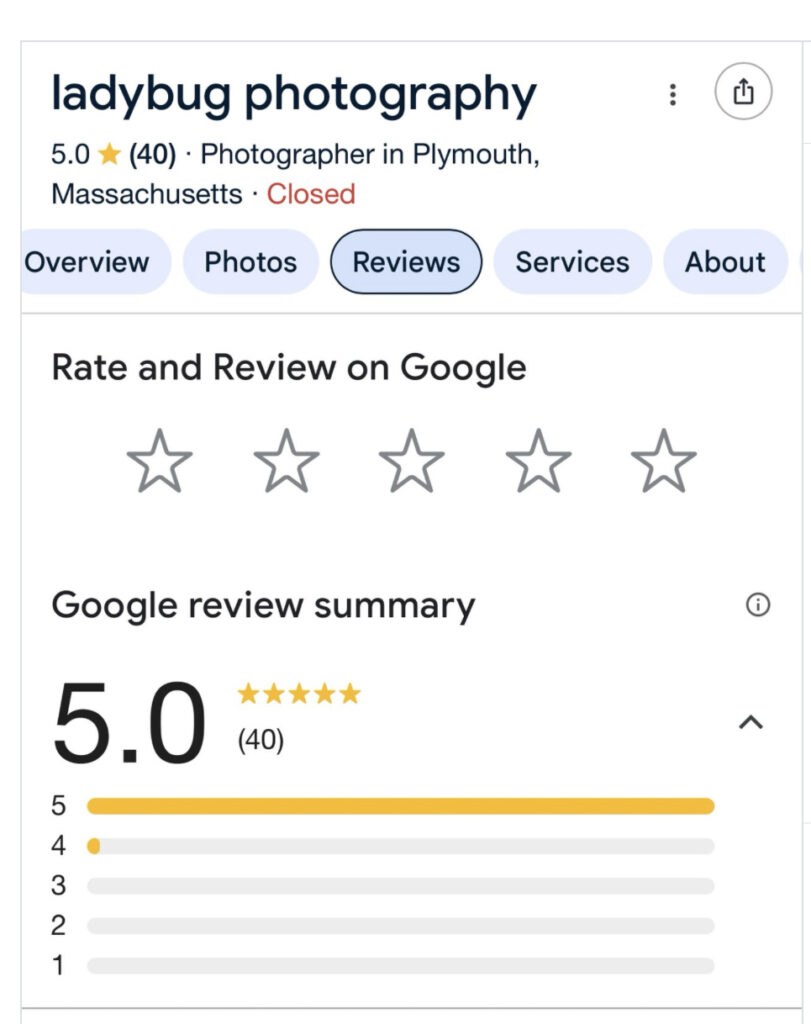Open the Photos tab
The width and height of the screenshot is (811, 1024).
tap(250, 262)
